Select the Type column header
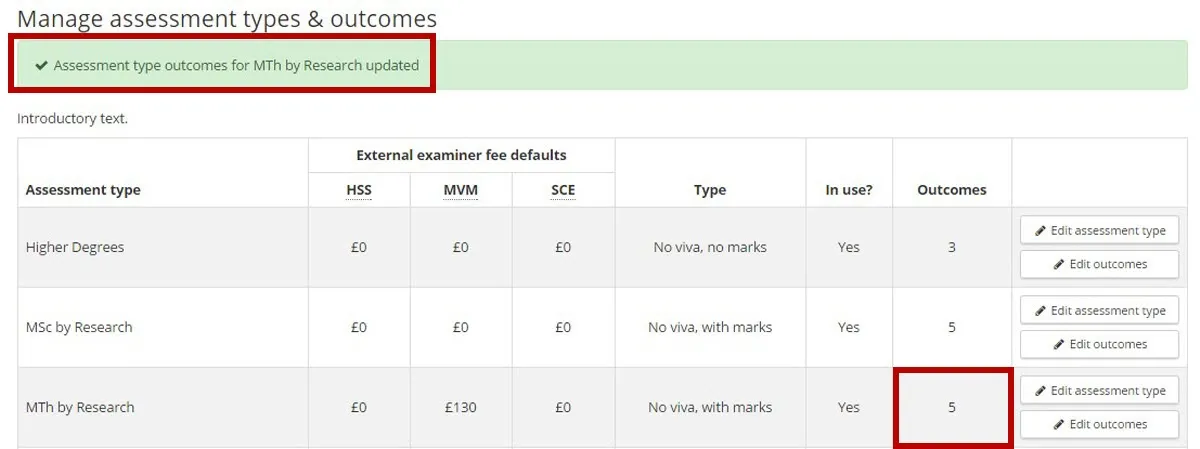1200x449 pixels. [x=710, y=190]
